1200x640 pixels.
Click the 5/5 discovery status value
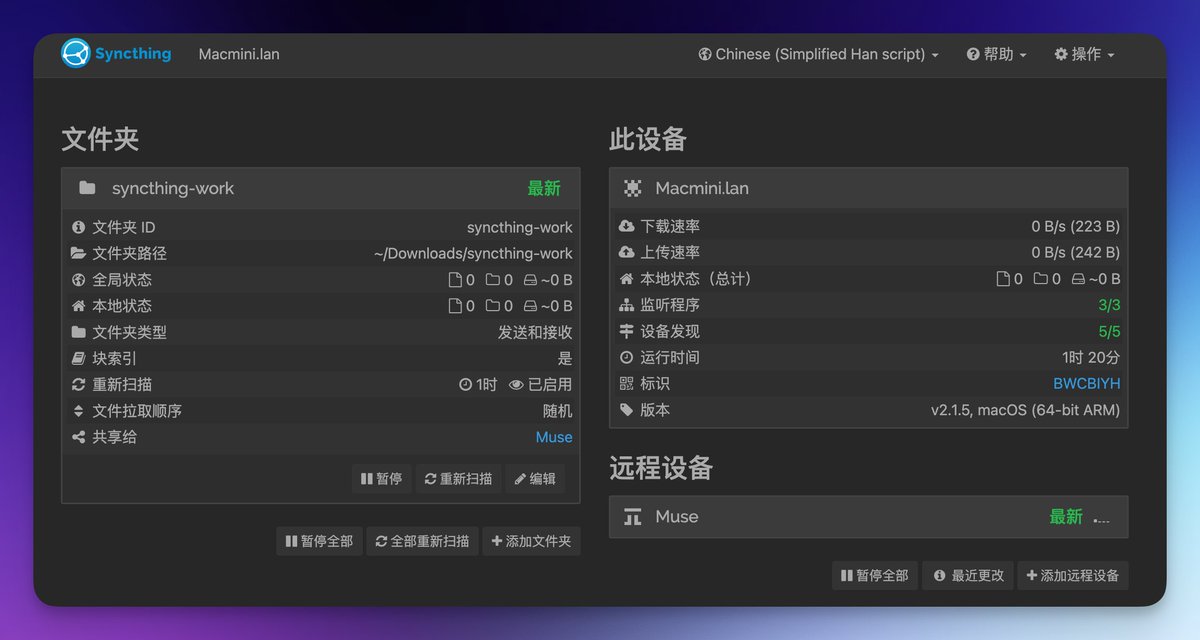1109,331
